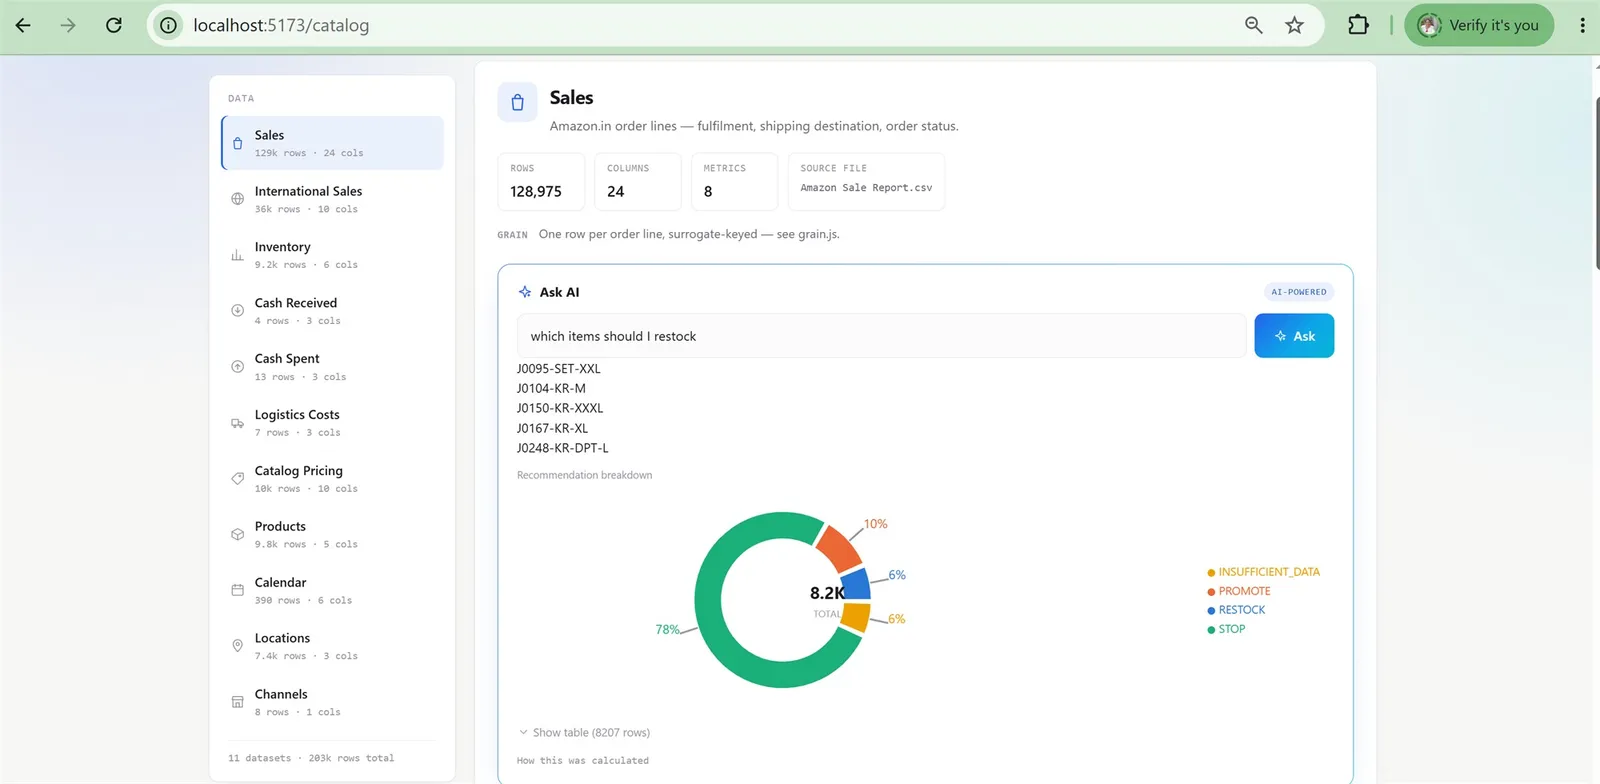Click the box icon for Products
1600x784 pixels.
tap(237, 534)
